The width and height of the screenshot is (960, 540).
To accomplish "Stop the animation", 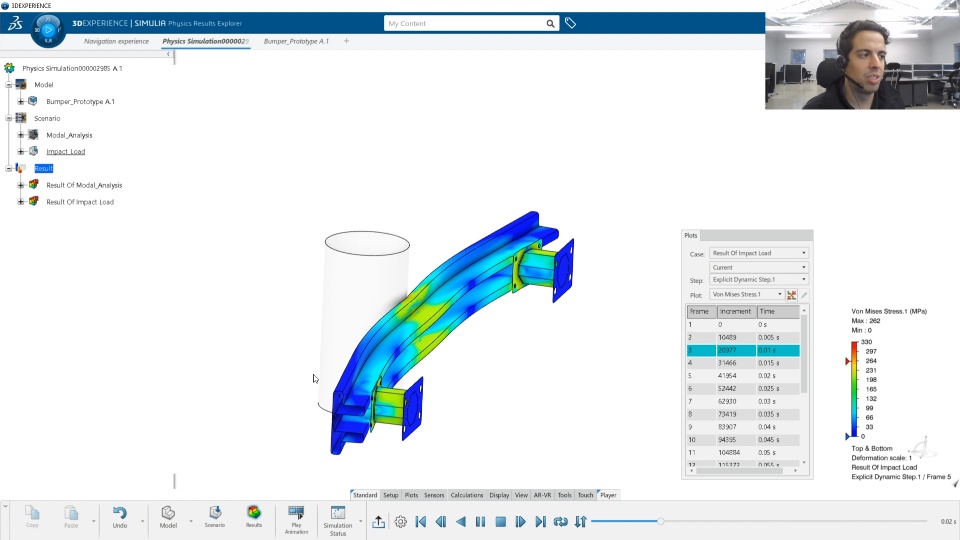I will [x=500, y=522].
